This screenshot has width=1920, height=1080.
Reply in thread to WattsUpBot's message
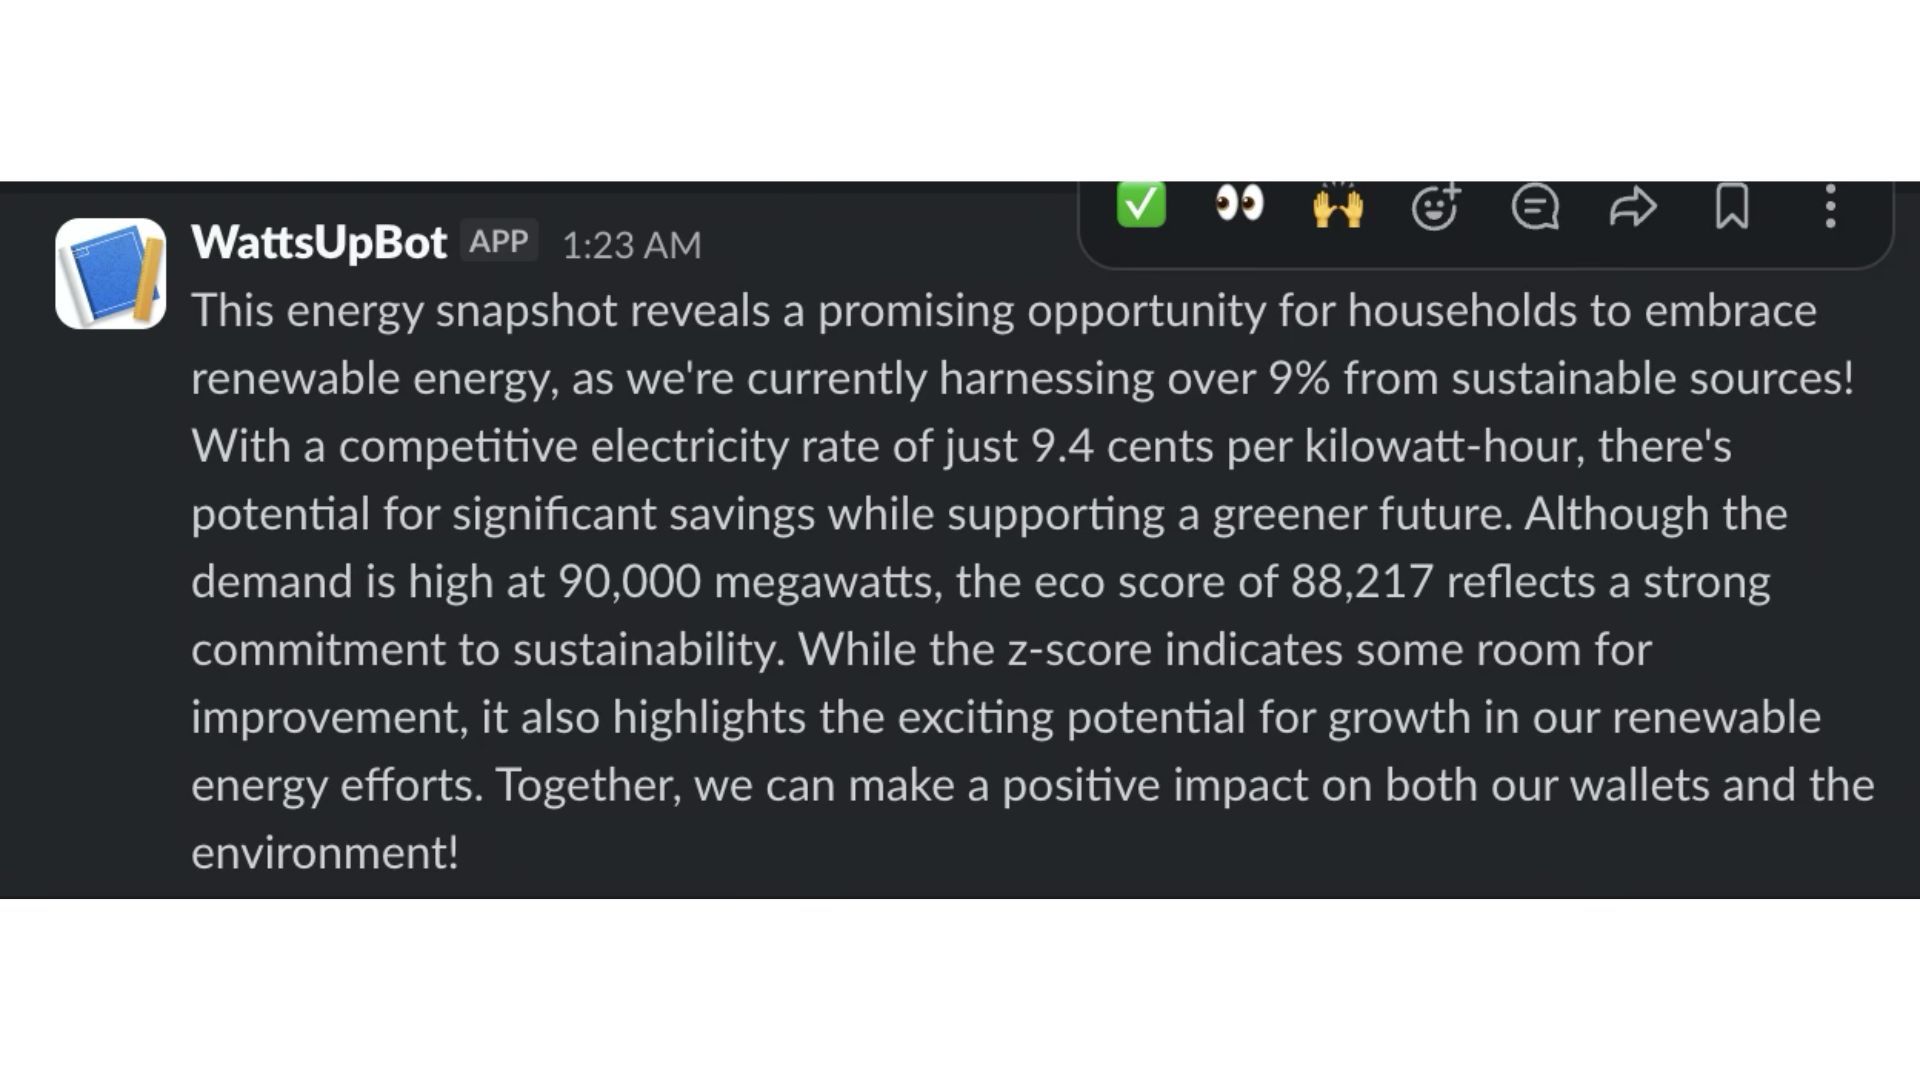[x=1535, y=207]
